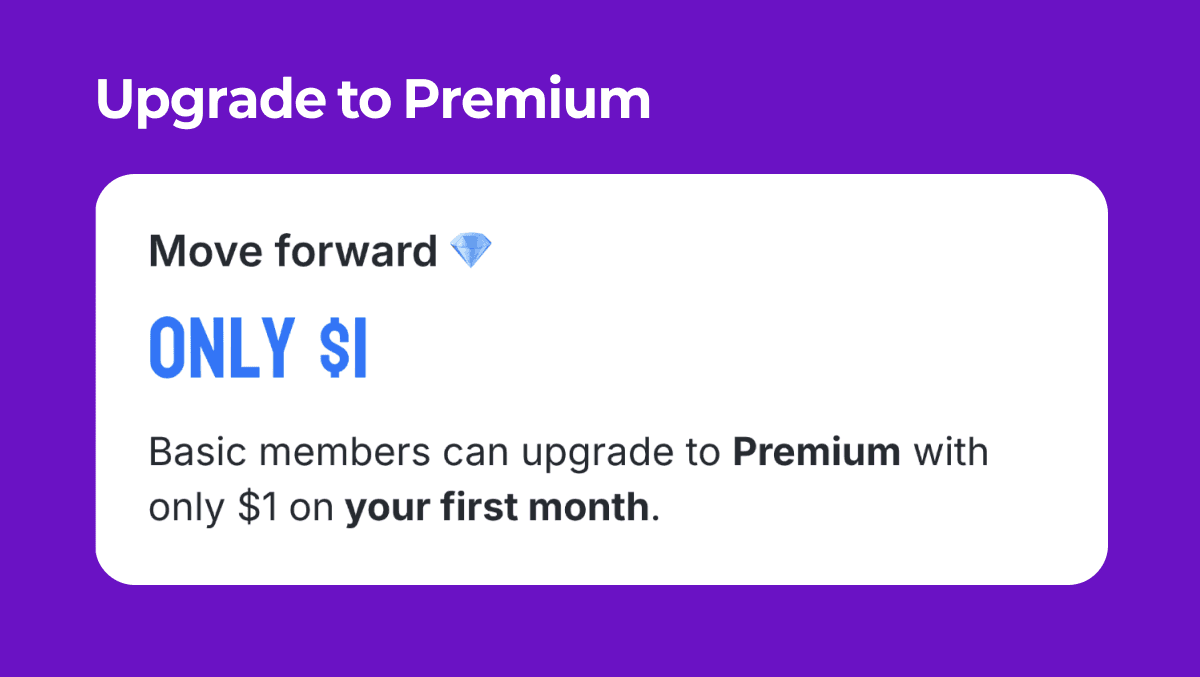Click the blank area of white promo card
This screenshot has height=677, width=1200.
click(800, 320)
